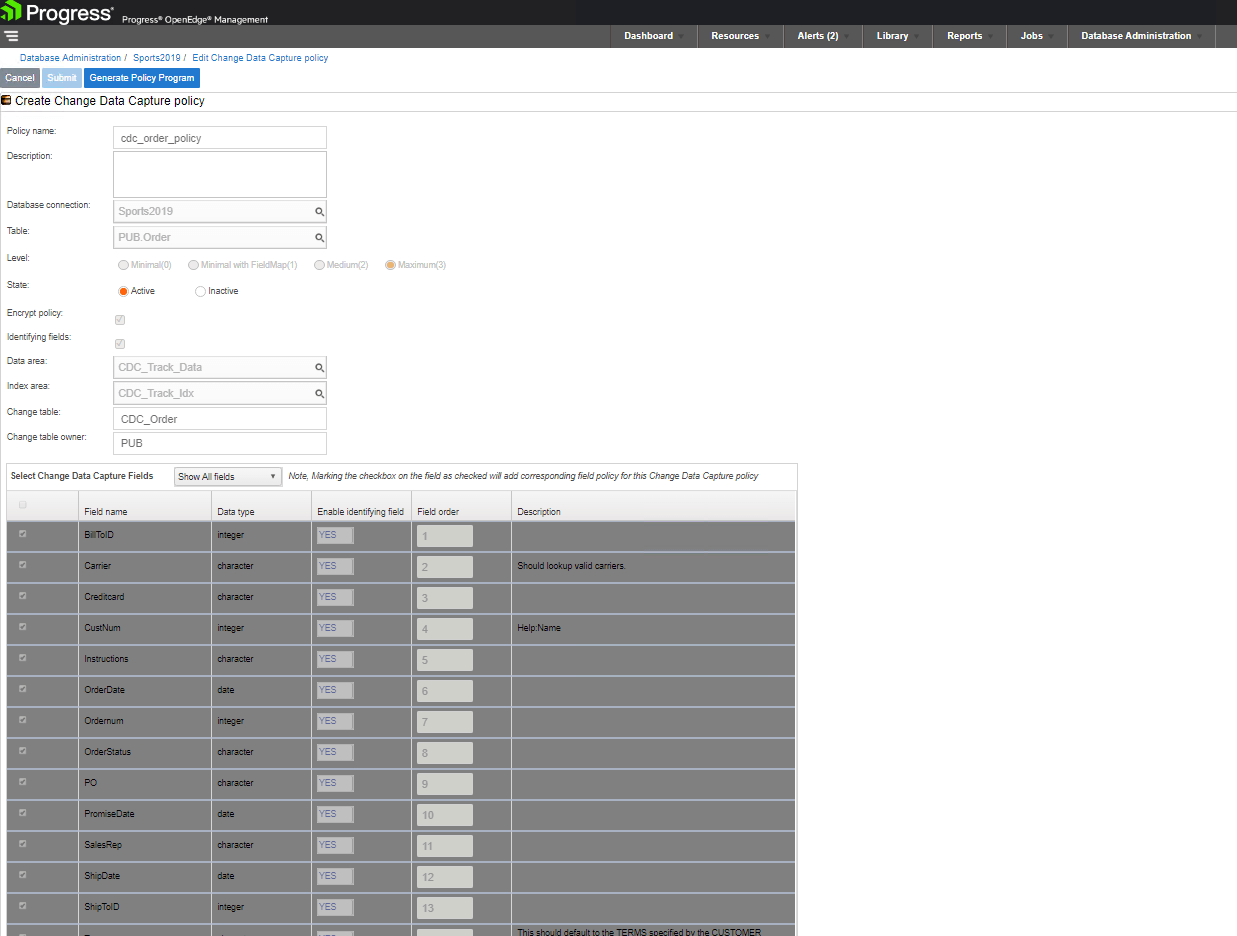Open the Show All fields dropdown
The height and width of the screenshot is (936, 1237).
(227, 477)
